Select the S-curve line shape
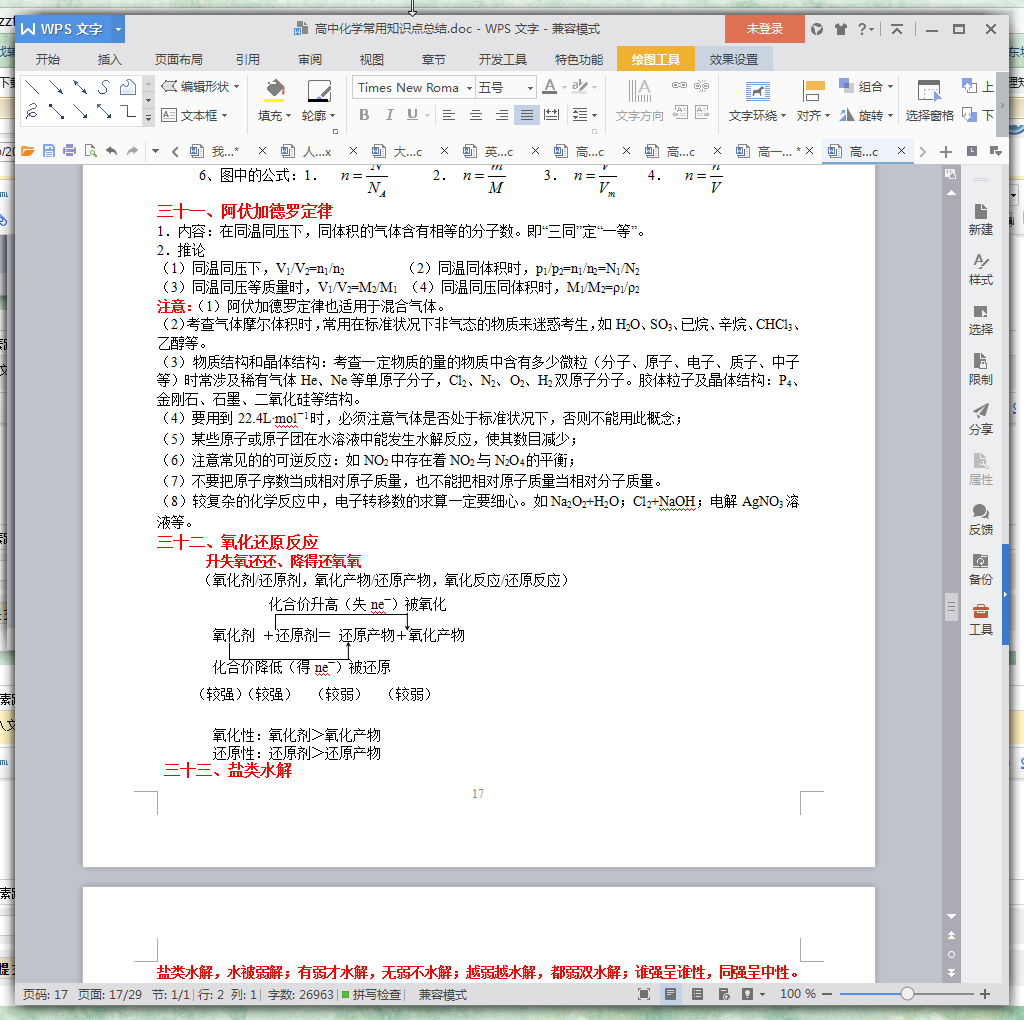Image resolution: width=1024 pixels, height=1020 pixels. [x=104, y=87]
